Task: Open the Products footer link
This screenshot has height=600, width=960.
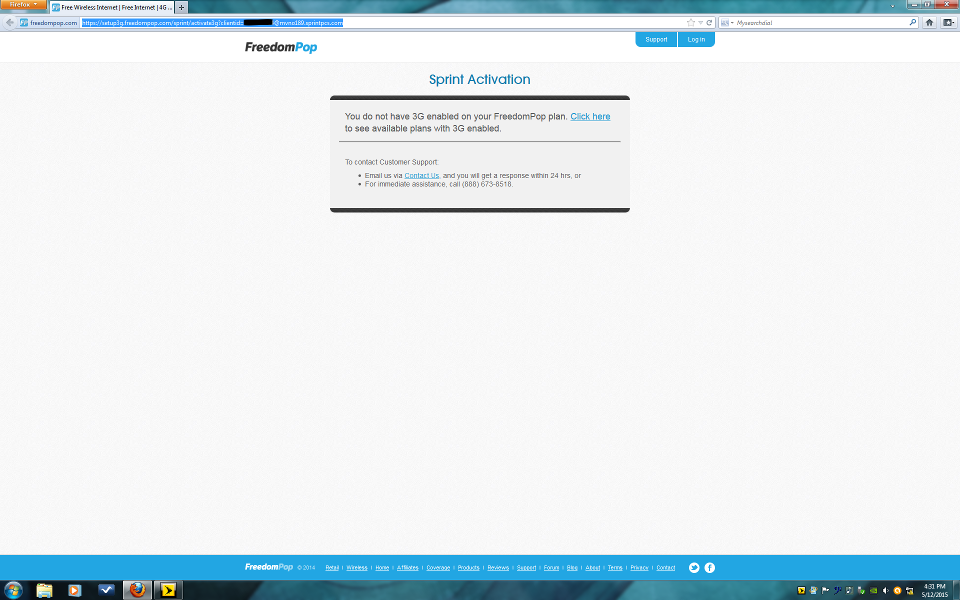Action: (x=468, y=568)
